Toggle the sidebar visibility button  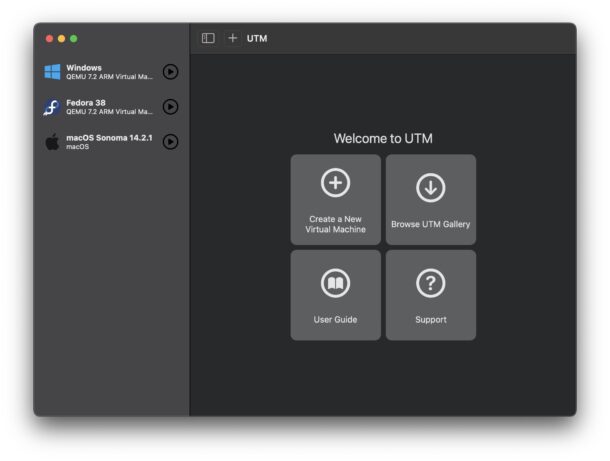tap(208, 38)
